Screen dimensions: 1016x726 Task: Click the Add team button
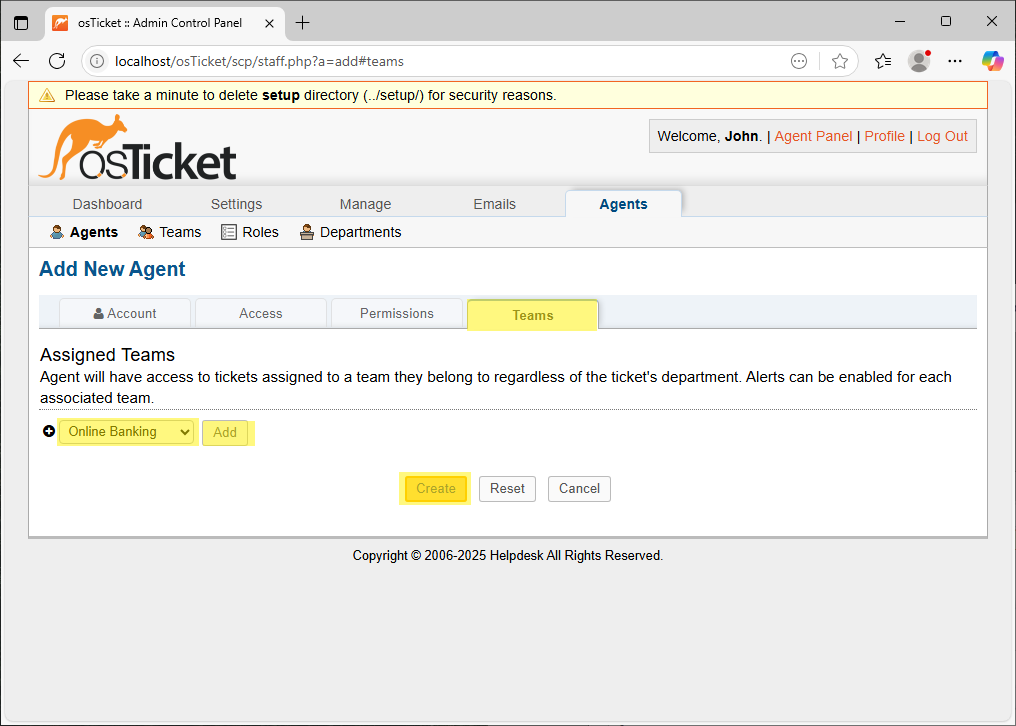225,432
